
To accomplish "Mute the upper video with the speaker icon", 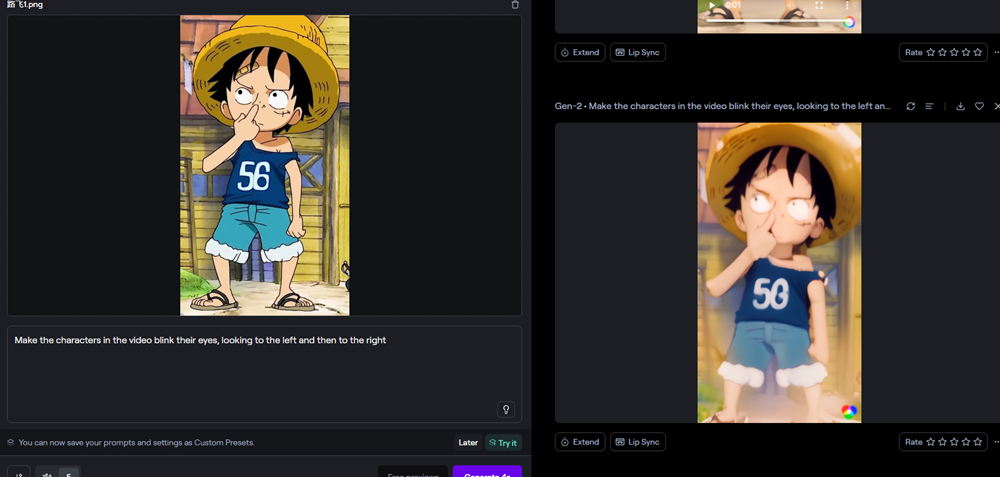I will [x=790, y=5].
